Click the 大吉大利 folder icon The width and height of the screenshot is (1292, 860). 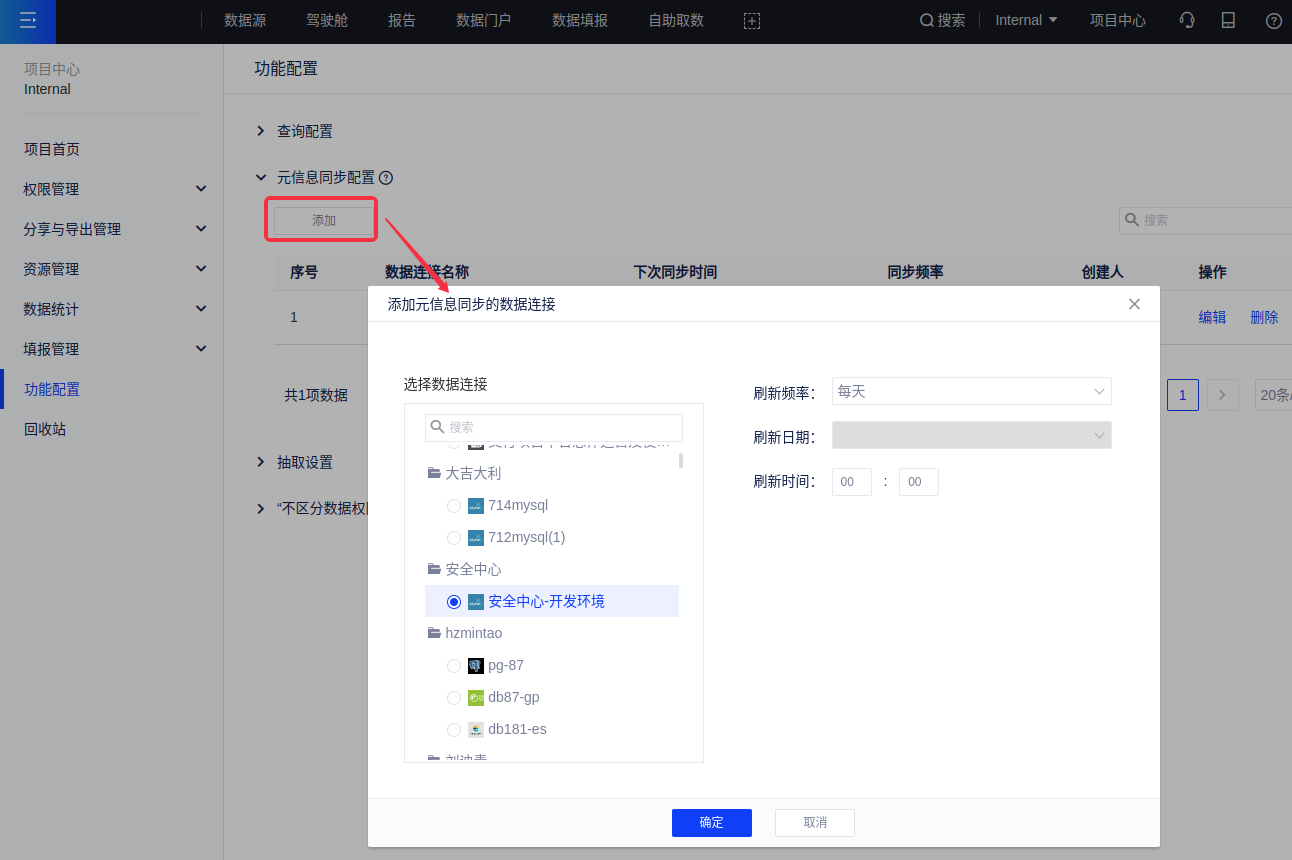pyautogui.click(x=434, y=473)
